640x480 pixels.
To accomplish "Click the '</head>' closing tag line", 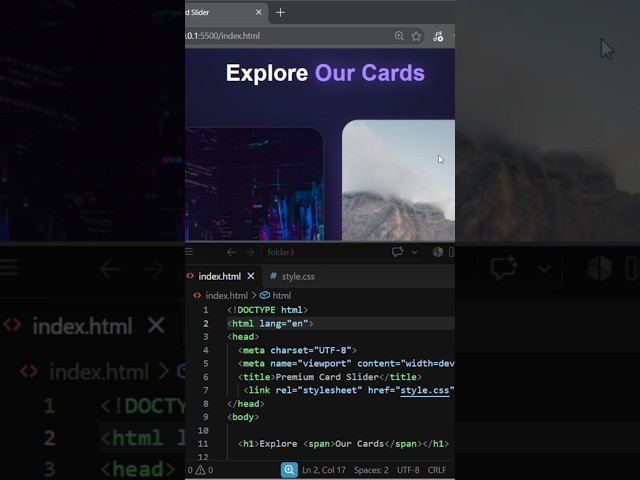I will tap(246, 404).
